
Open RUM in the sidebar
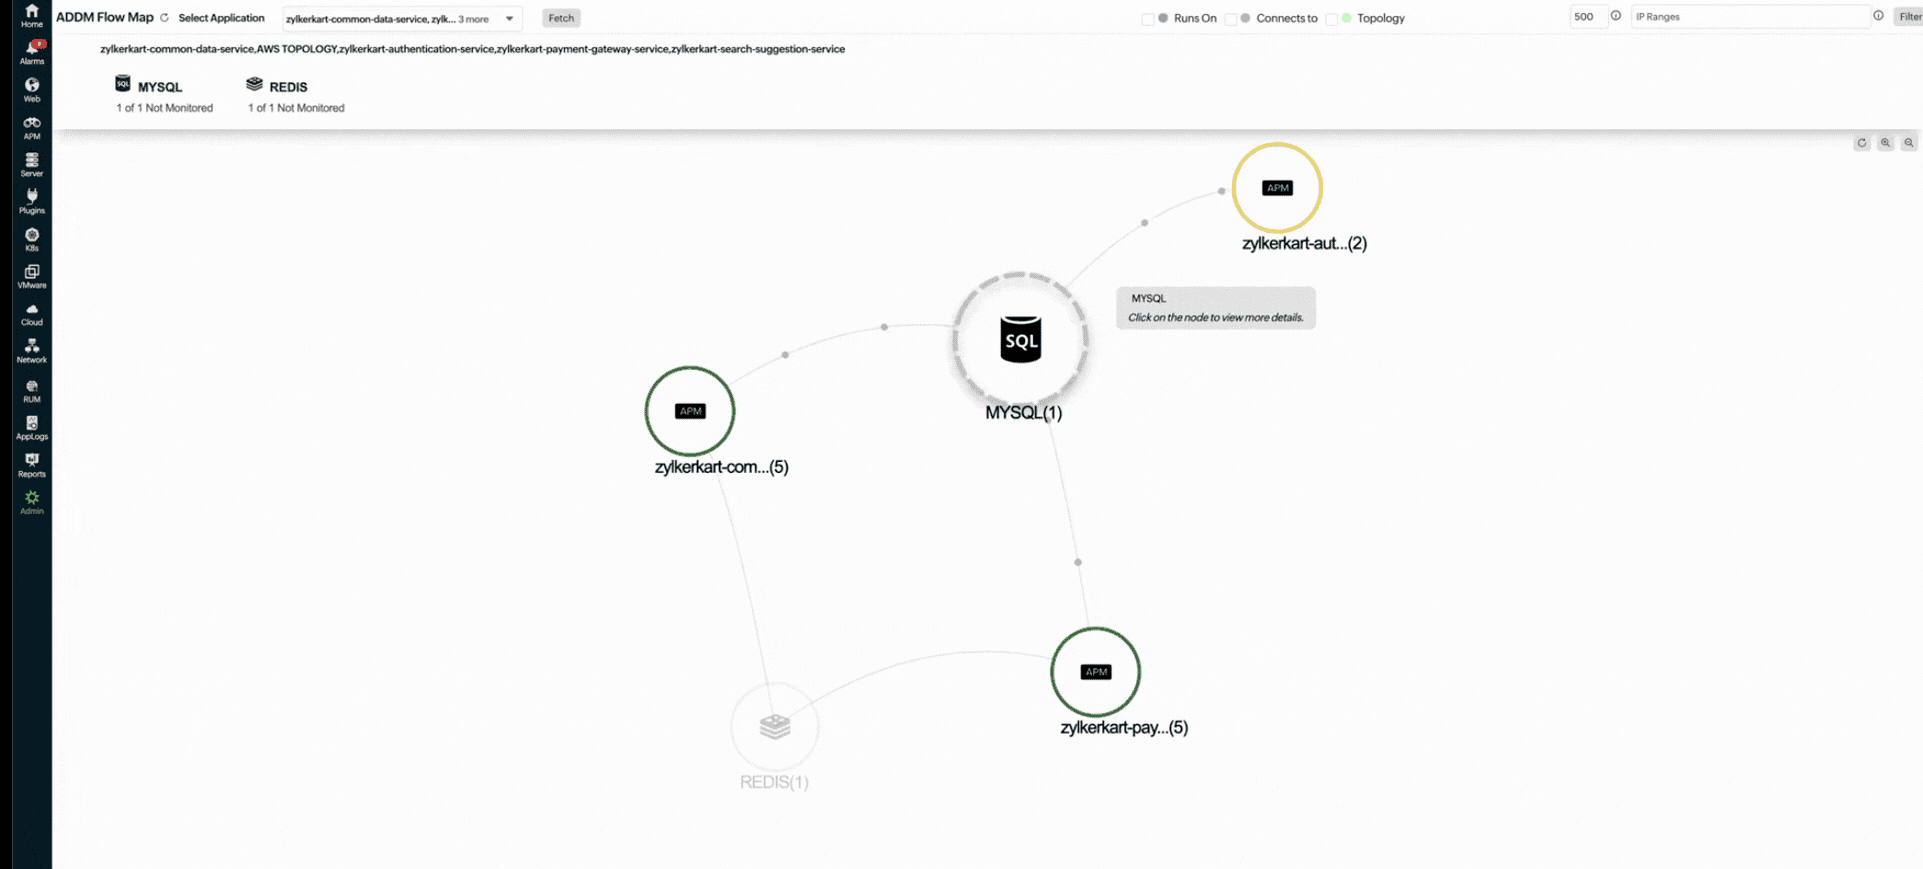(32, 391)
